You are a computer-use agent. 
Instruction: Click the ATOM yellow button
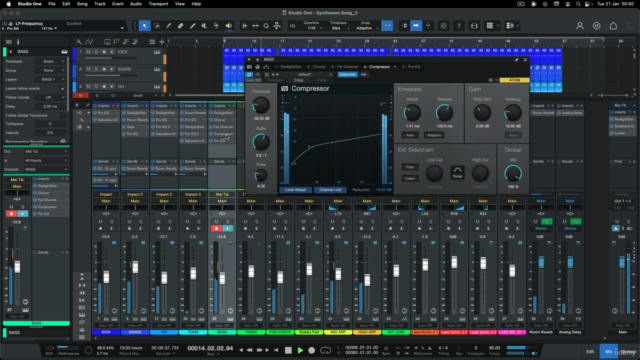coord(514,80)
